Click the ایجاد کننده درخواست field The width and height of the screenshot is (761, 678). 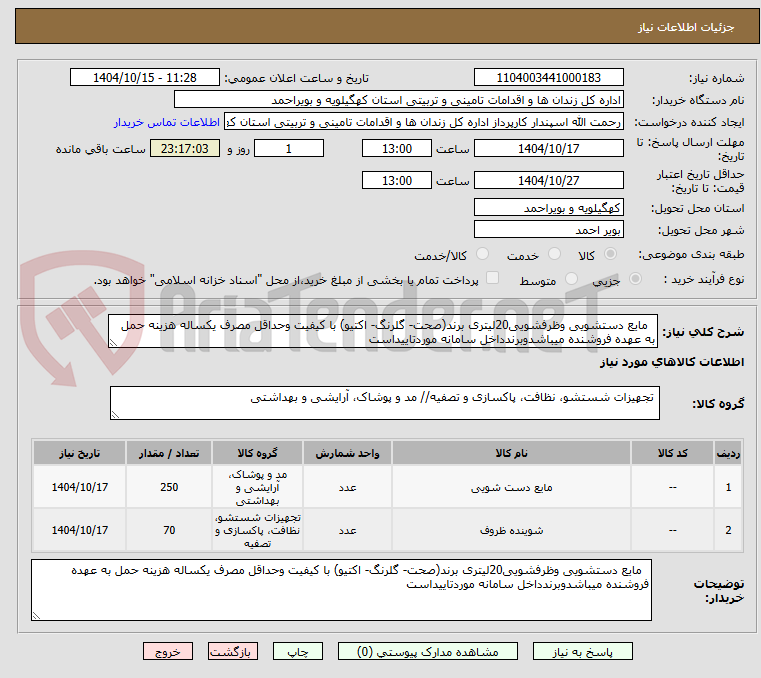tap(423, 122)
